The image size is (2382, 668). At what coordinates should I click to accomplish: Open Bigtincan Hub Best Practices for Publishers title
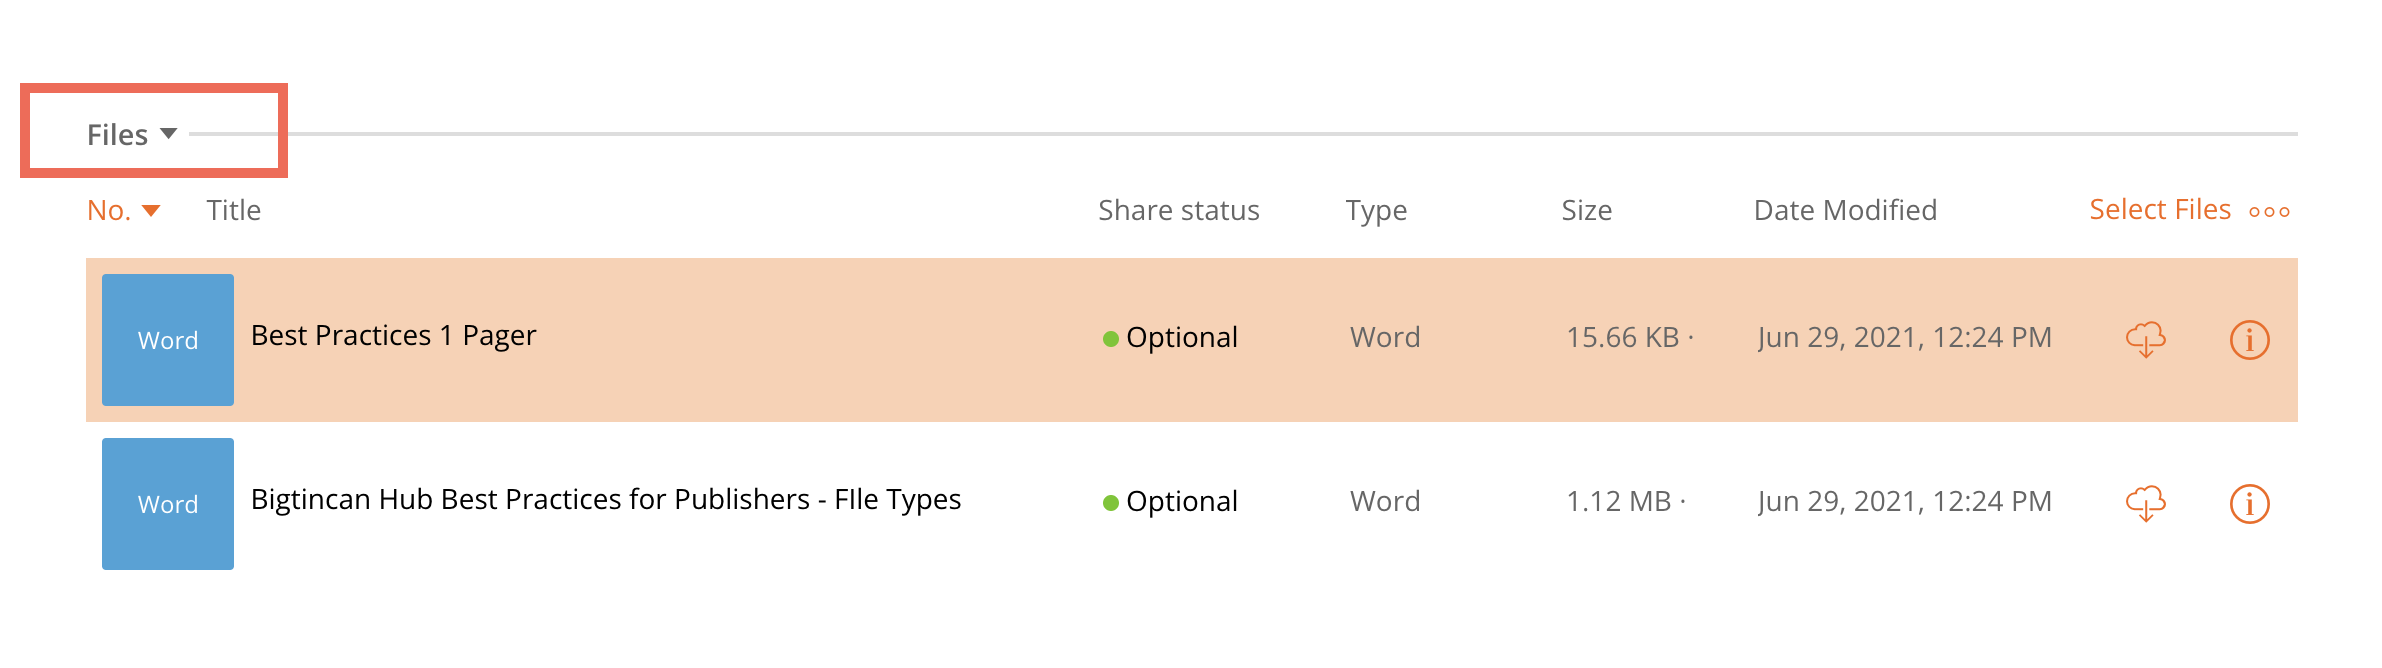pos(606,500)
